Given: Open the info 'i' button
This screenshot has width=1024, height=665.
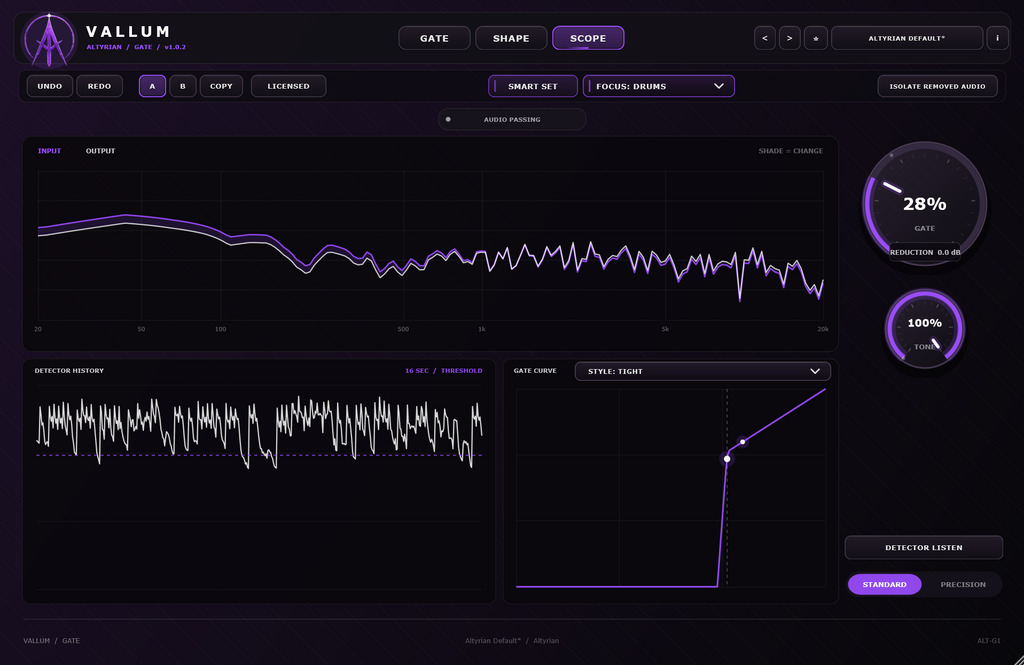Looking at the screenshot, I should (997, 38).
